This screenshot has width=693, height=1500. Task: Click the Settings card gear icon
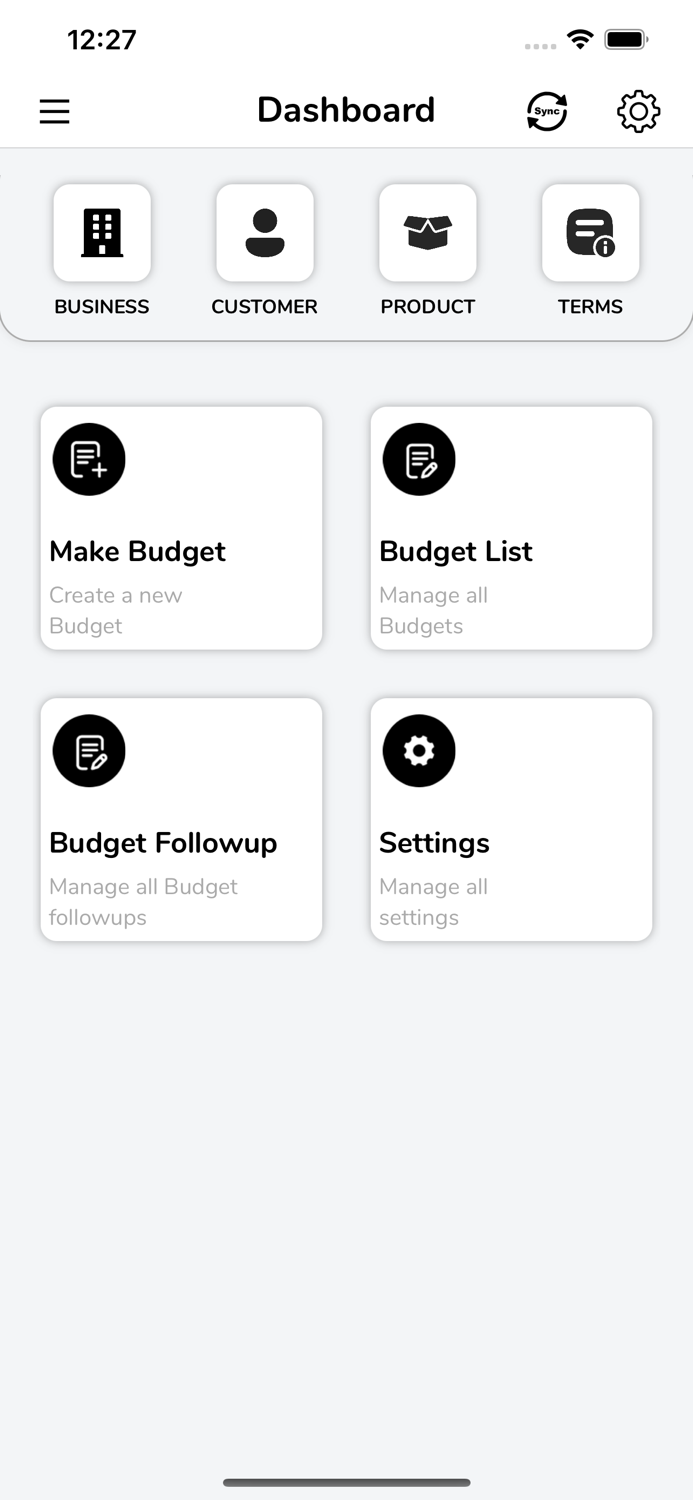[x=418, y=750]
